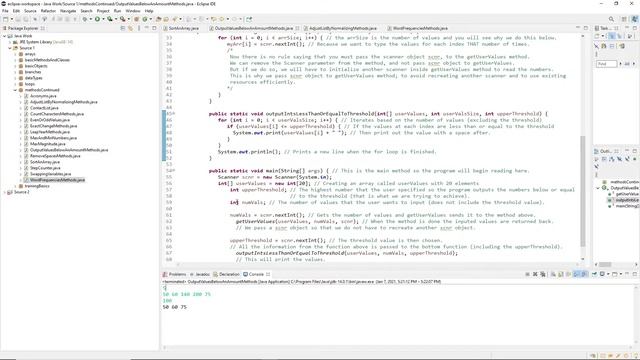640x360 pixels.
Task: Click the Java perspective icon
Action: click(635, 19)
